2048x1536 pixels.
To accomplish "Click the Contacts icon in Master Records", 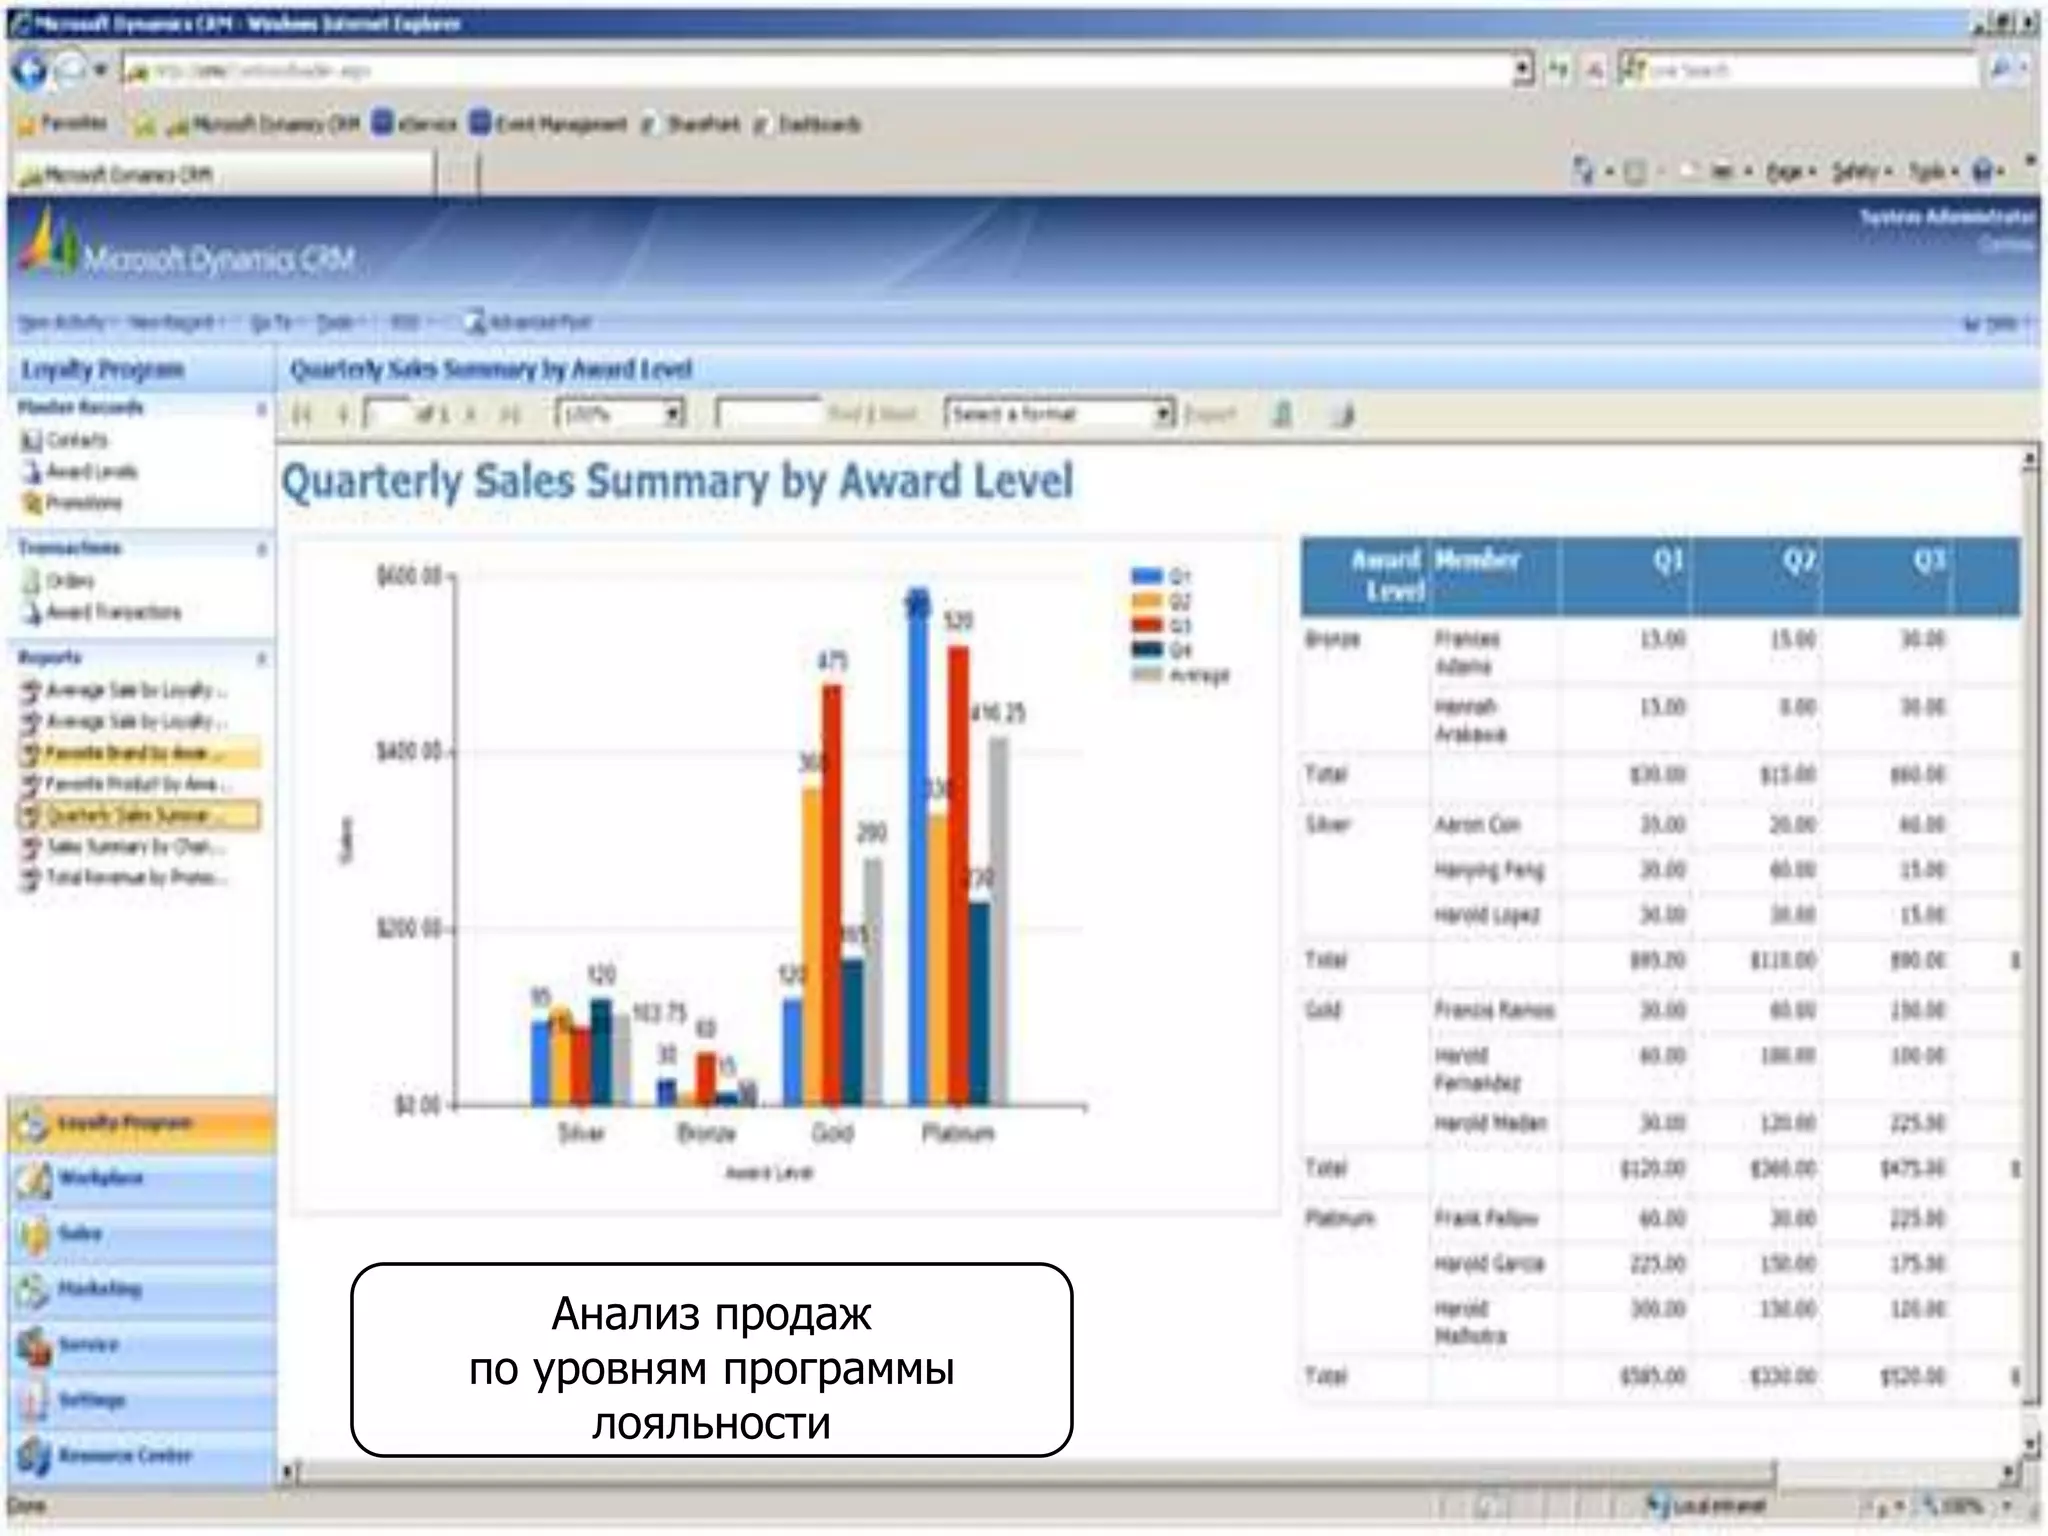I will 33,440.
